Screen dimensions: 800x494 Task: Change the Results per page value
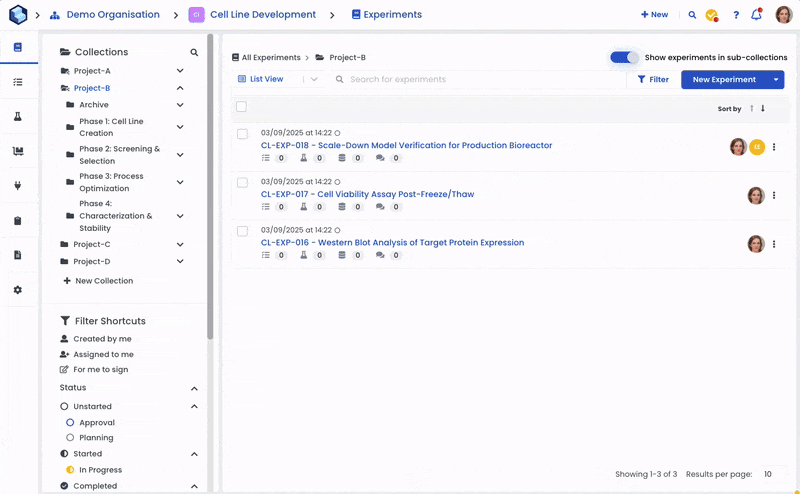coord(769,474)
